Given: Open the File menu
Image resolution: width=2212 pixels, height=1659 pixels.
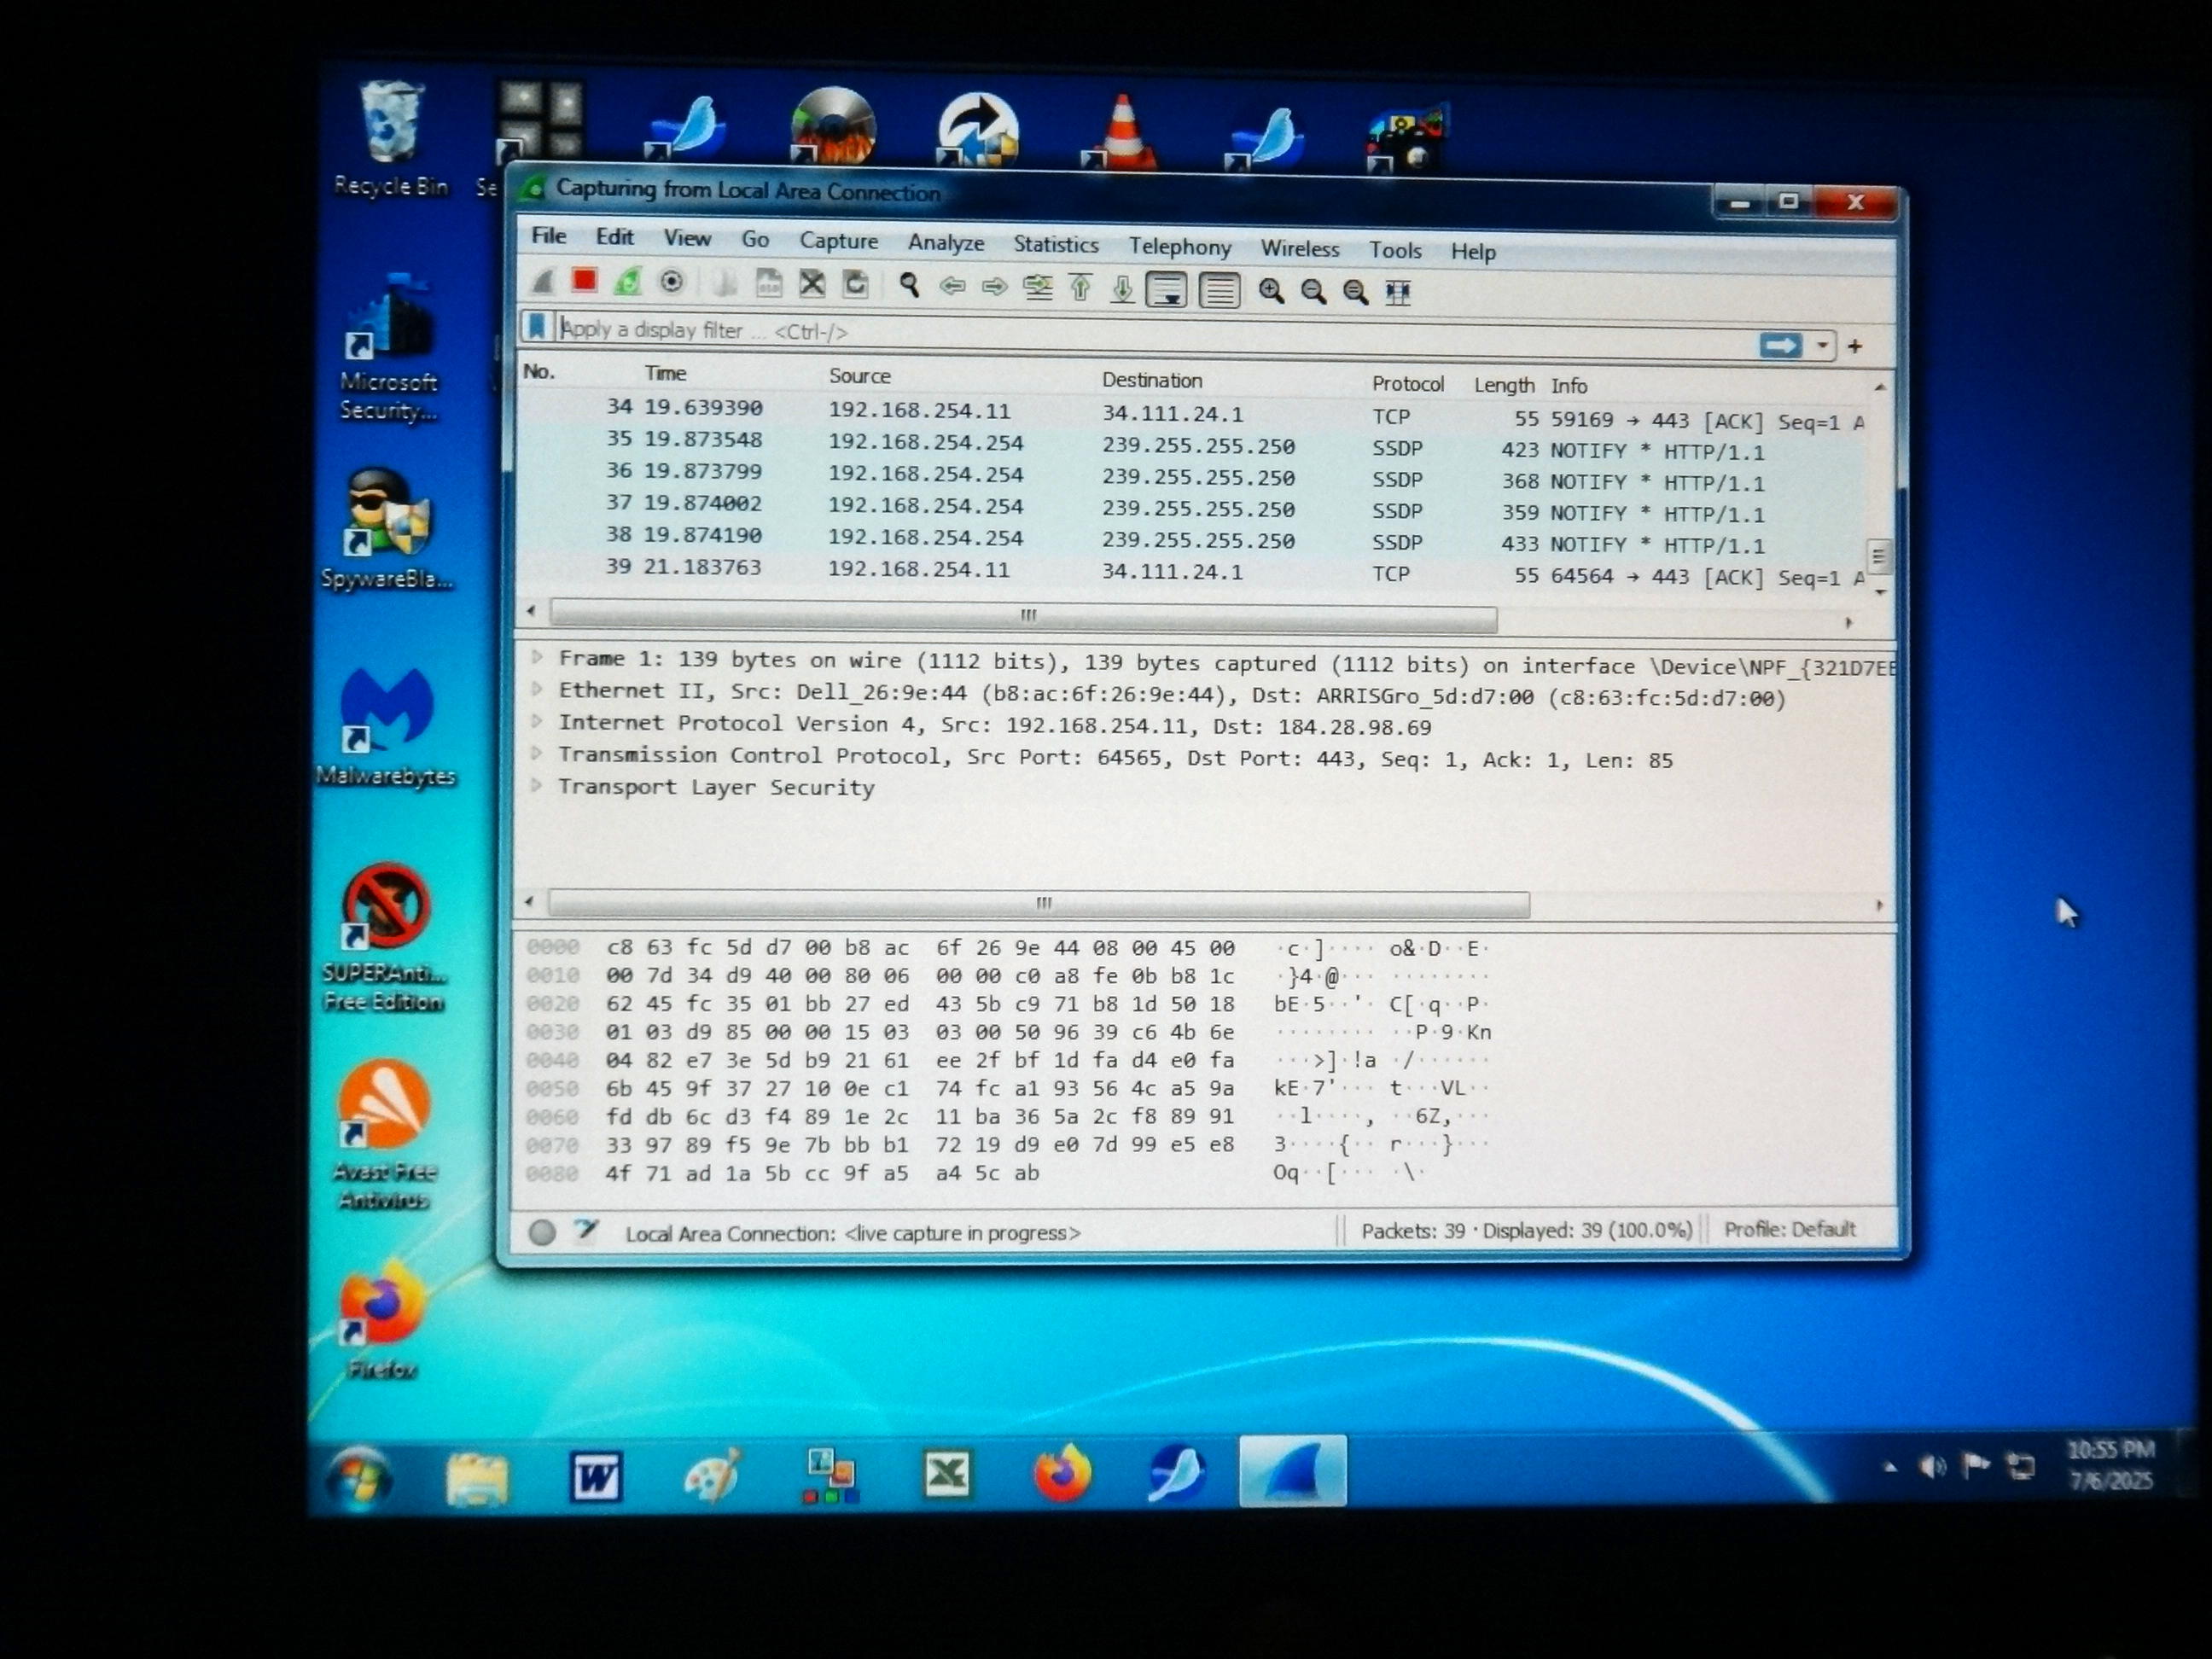Looking at the screenshot, I should point(549,236).
